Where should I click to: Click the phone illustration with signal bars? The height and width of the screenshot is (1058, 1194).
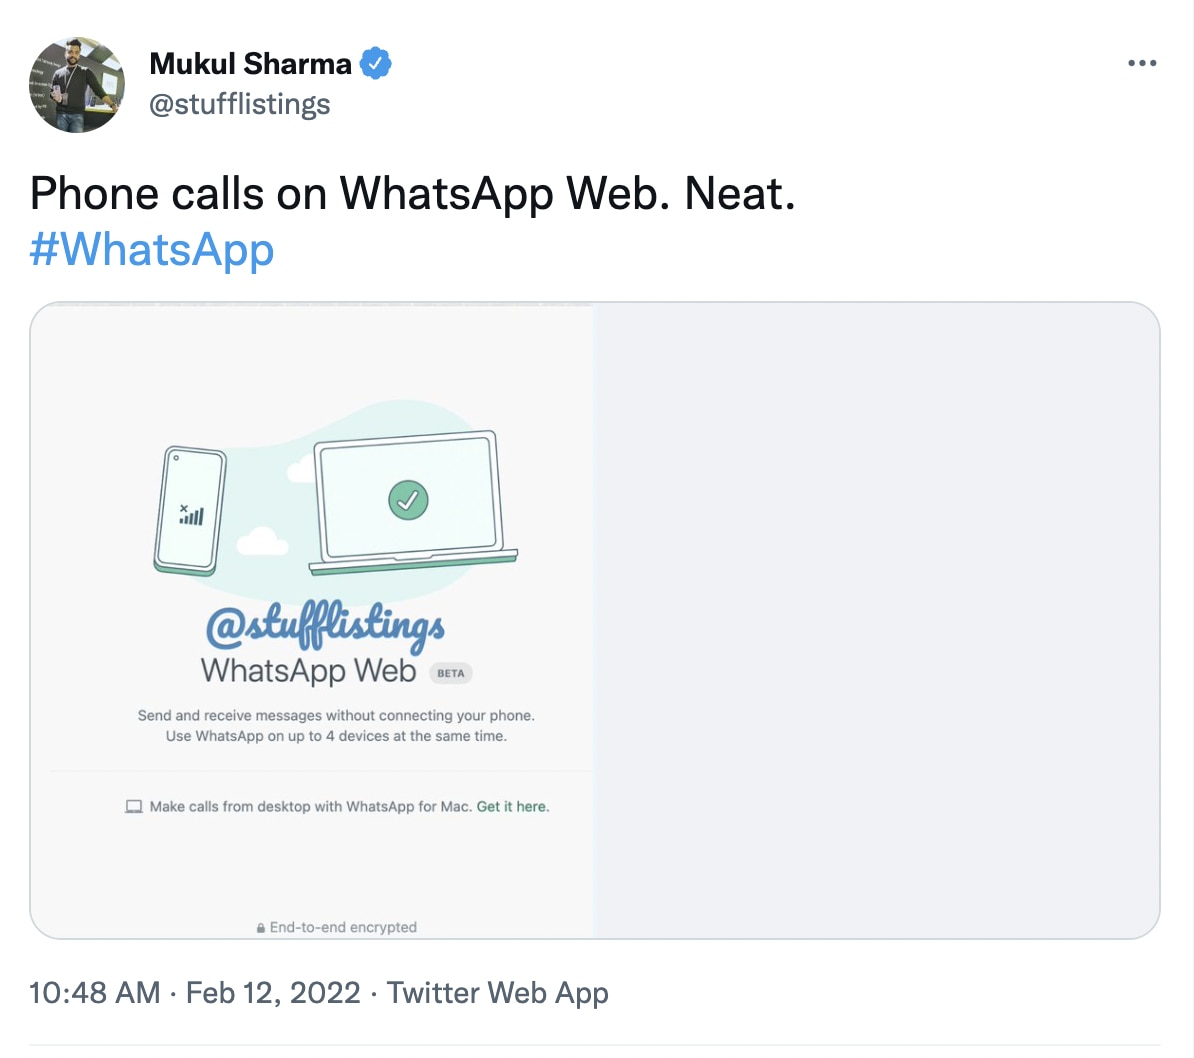(x=190, y=511)
